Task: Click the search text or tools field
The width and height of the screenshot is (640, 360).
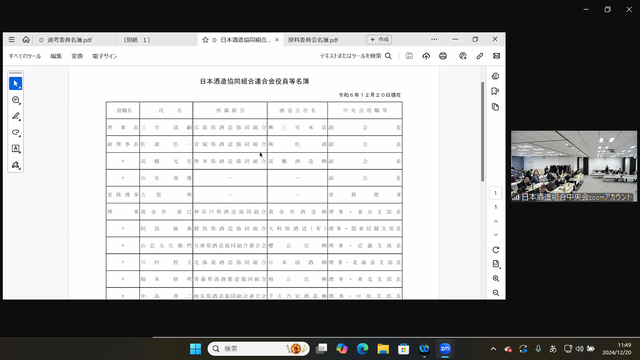Action: pyautogui.click(x=356, y=56)
